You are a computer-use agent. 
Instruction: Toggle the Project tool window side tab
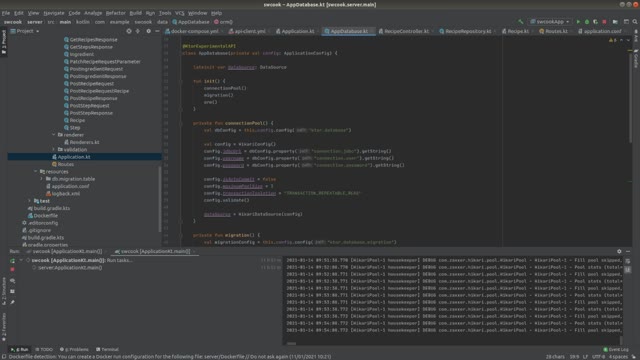4,42
